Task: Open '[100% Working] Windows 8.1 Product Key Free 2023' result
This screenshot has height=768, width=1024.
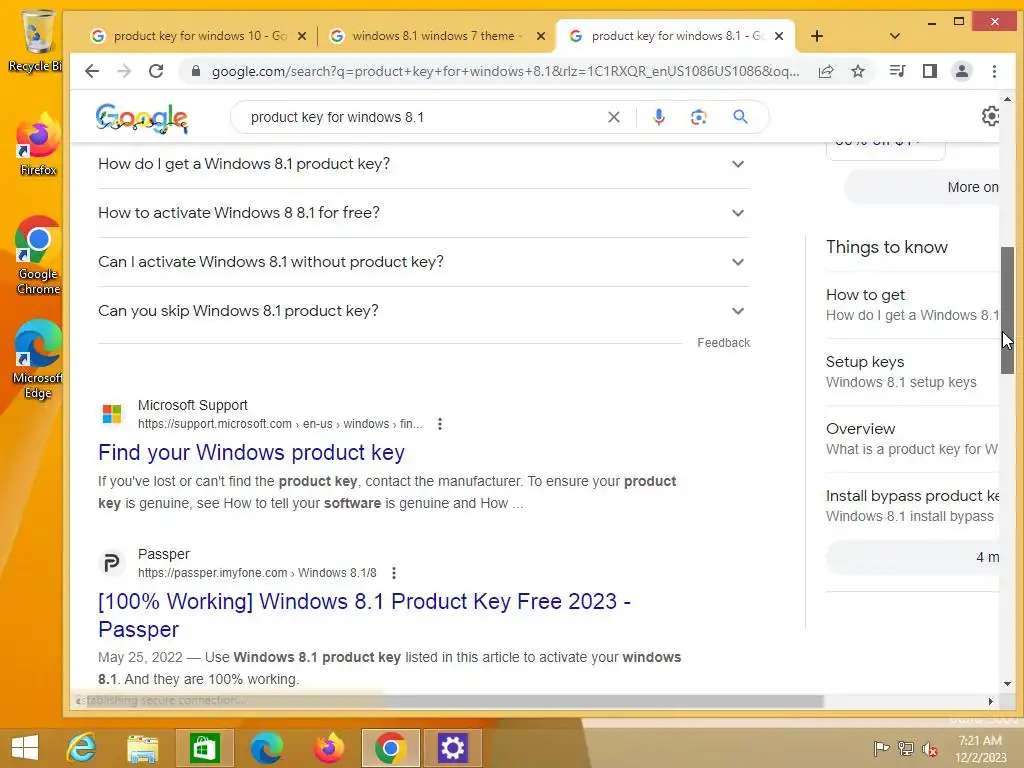Action: 364,615
